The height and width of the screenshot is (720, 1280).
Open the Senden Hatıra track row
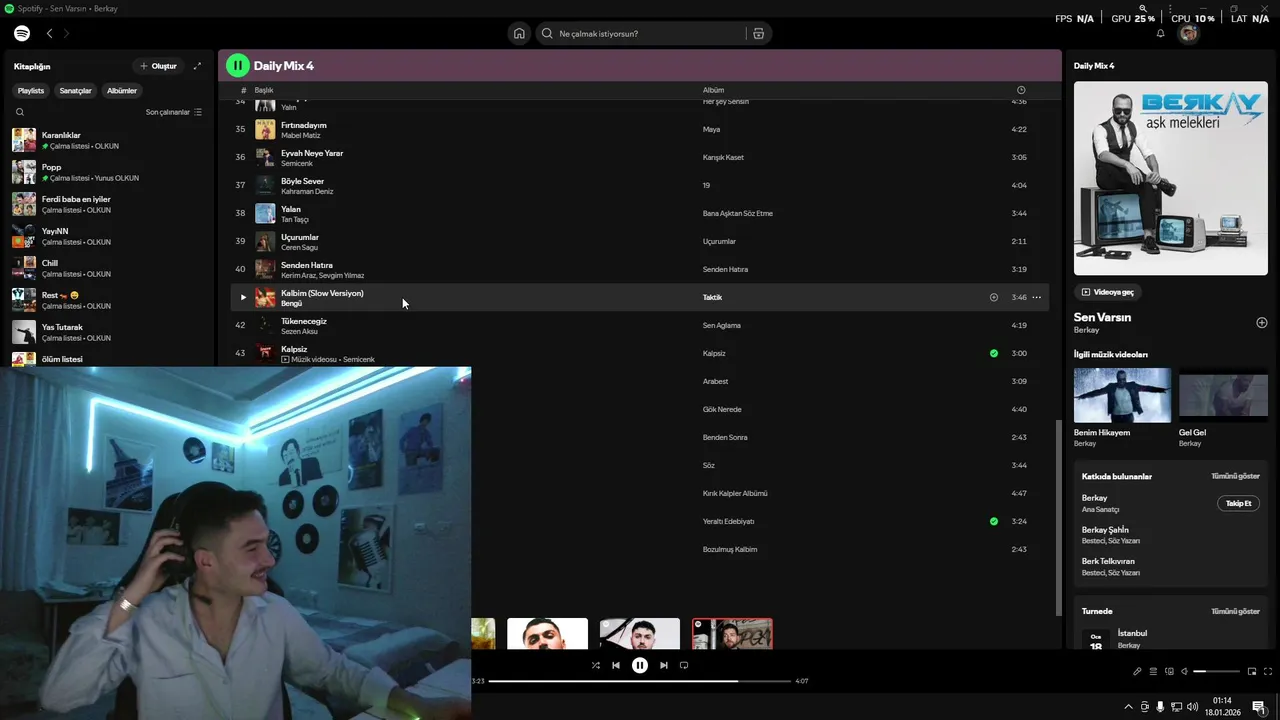click(640, 269)
